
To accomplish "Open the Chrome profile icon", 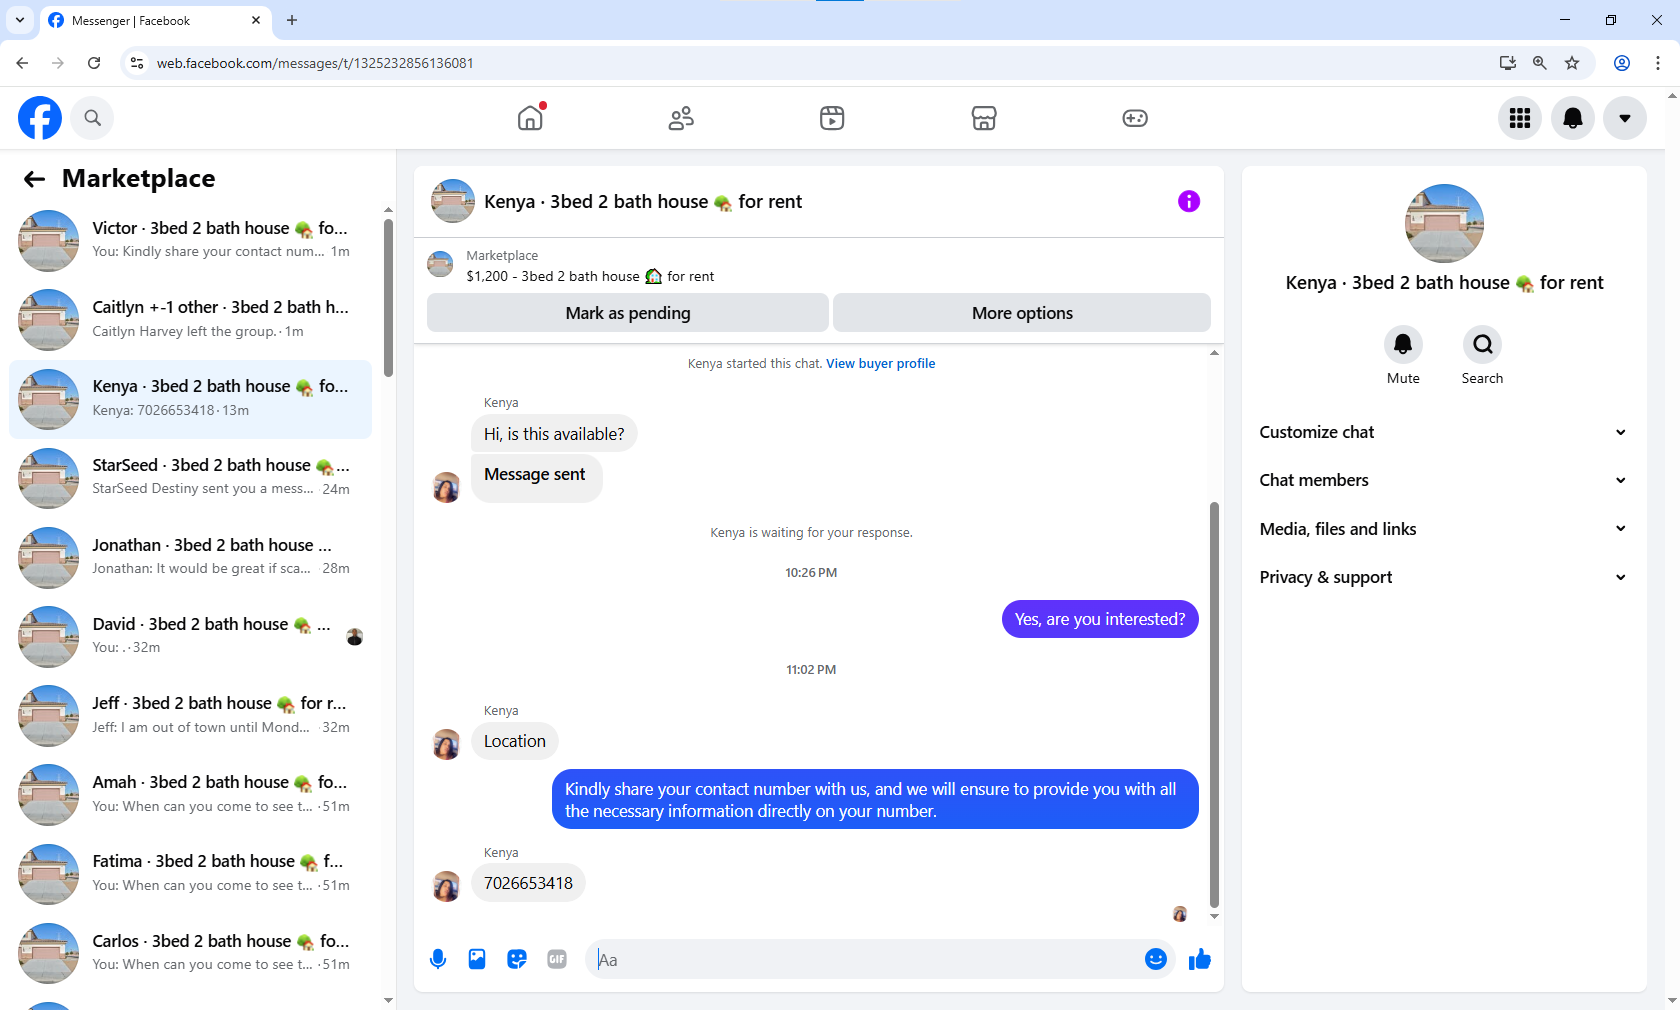I will 1622,63.
